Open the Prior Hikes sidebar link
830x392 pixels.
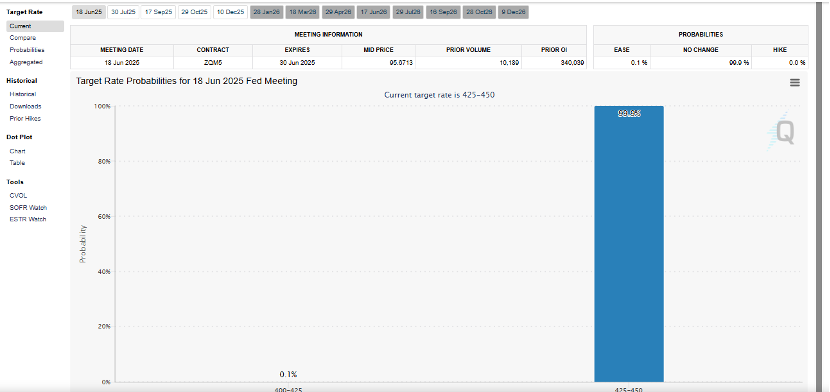coord(25,118)
